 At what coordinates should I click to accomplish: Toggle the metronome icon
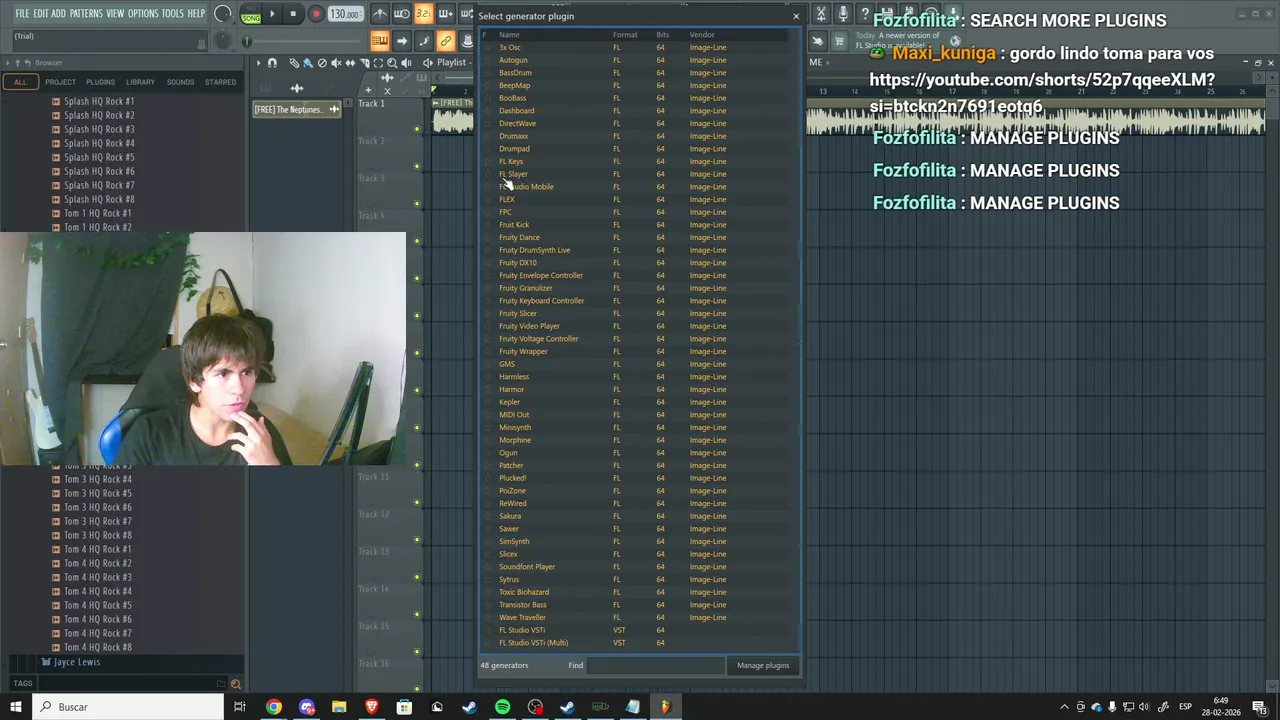click(x=380, y=14)
